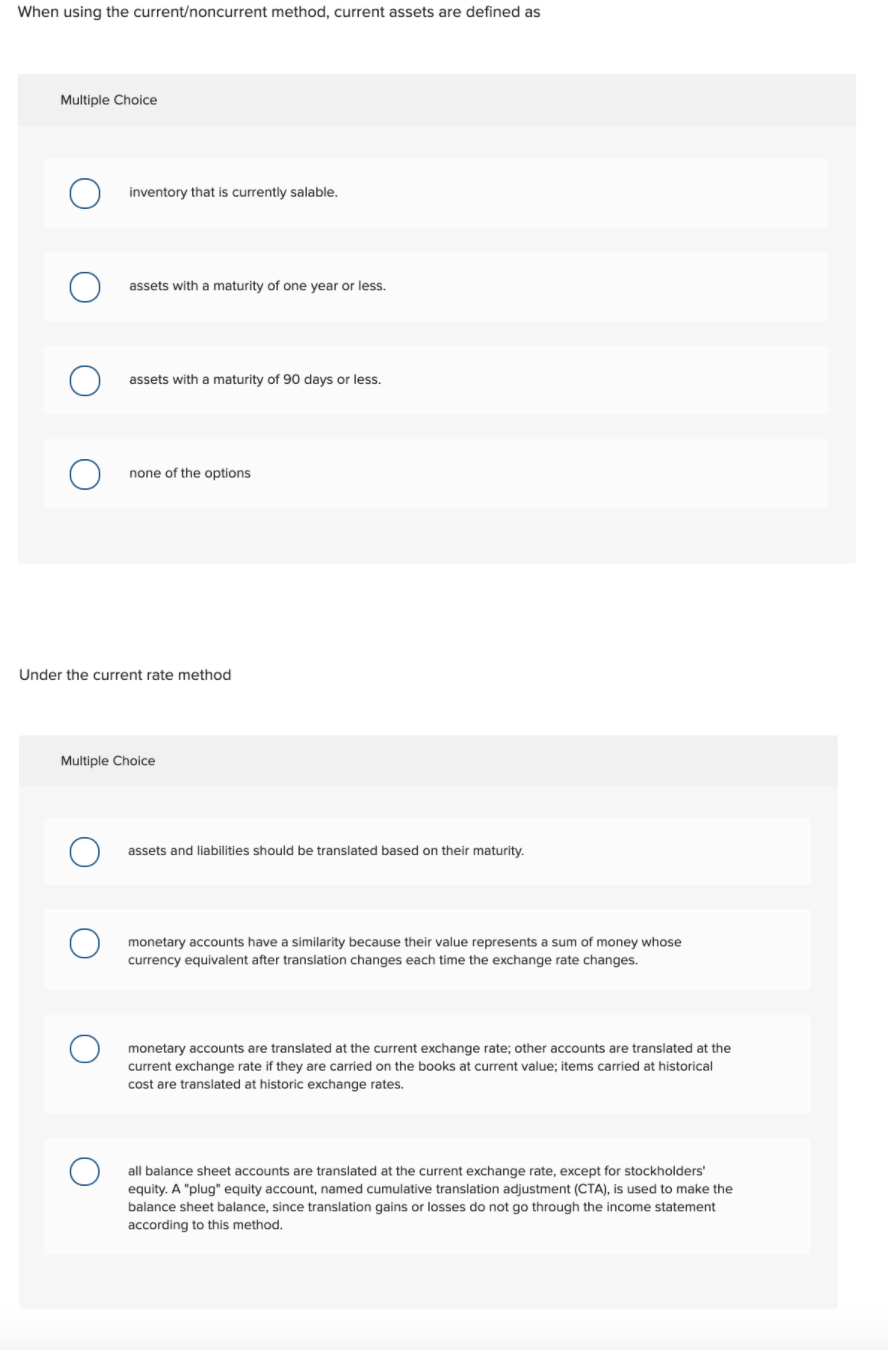Click the second question's Multiple Choice header
Image resolution: width=888 pixels, height=1350 pixels.
pyautogui.click(x=108, y=761)
